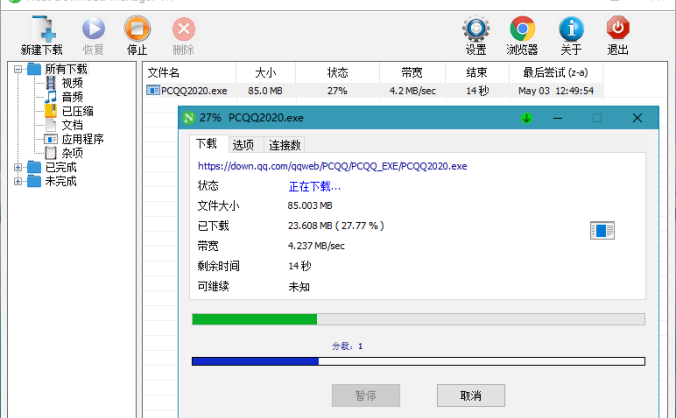Switch to the 选项 tab
676x418 pixels.
click(x=243, y=145)
